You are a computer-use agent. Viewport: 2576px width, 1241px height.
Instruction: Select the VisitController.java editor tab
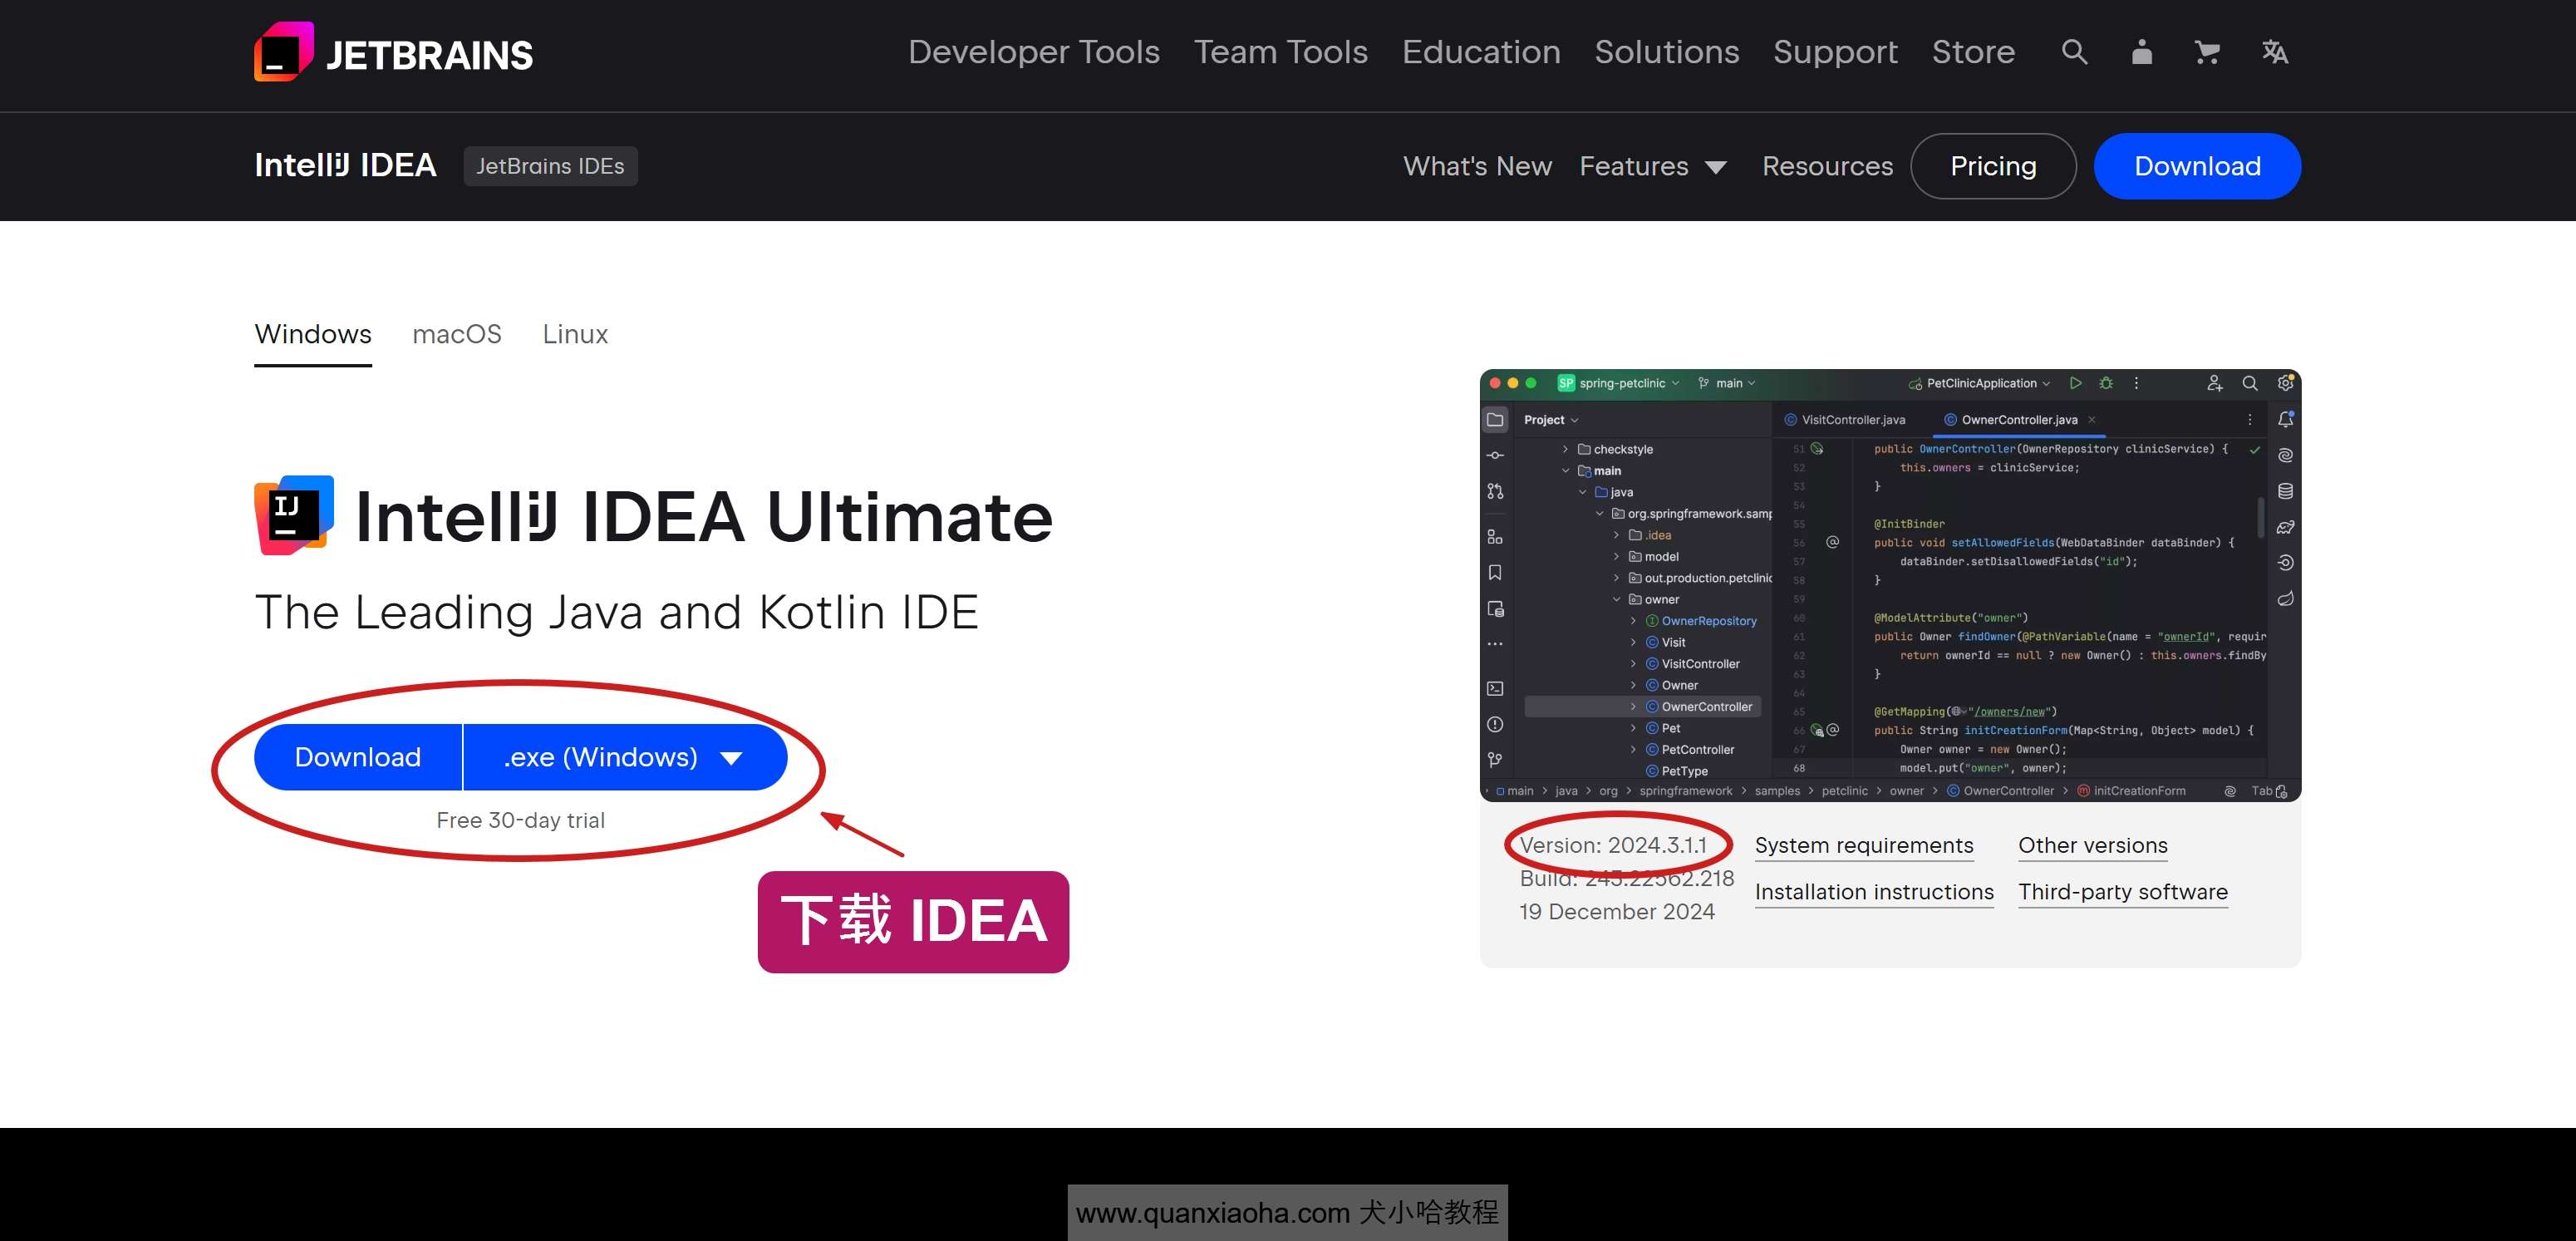[x=1845, y=420]
